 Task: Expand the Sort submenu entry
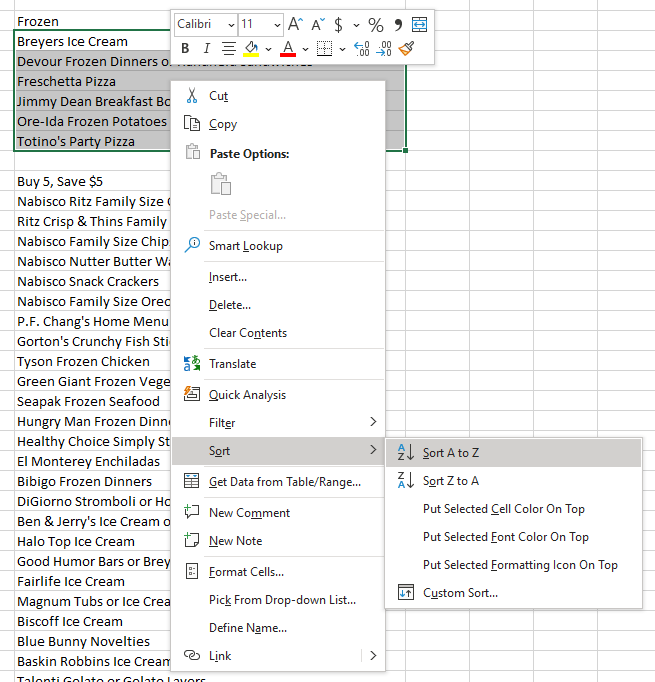click(x=278, y=451)
